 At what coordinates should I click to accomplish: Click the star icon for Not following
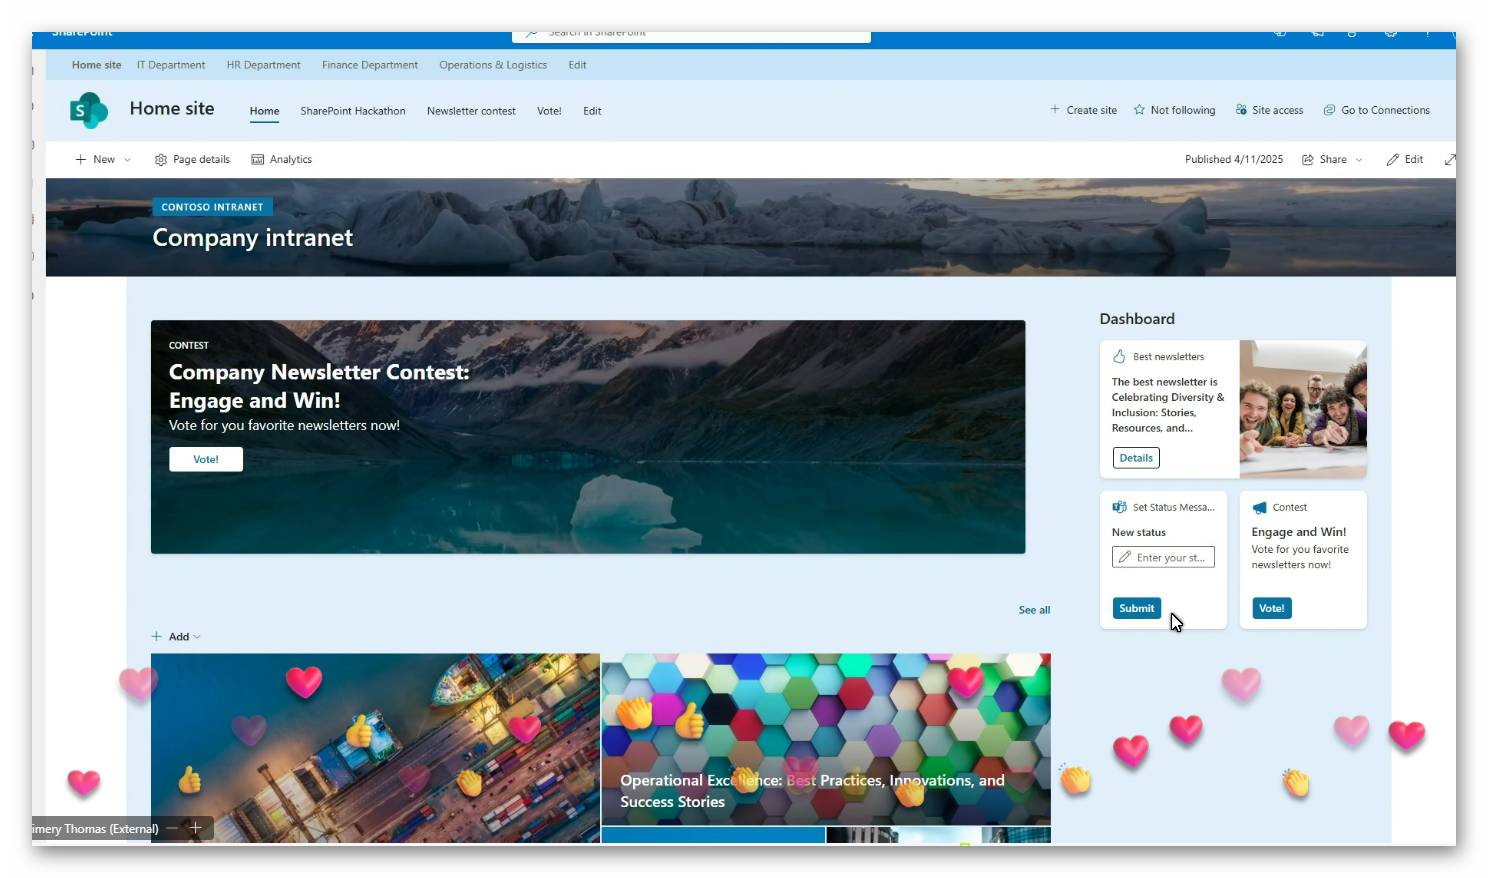1139,110
